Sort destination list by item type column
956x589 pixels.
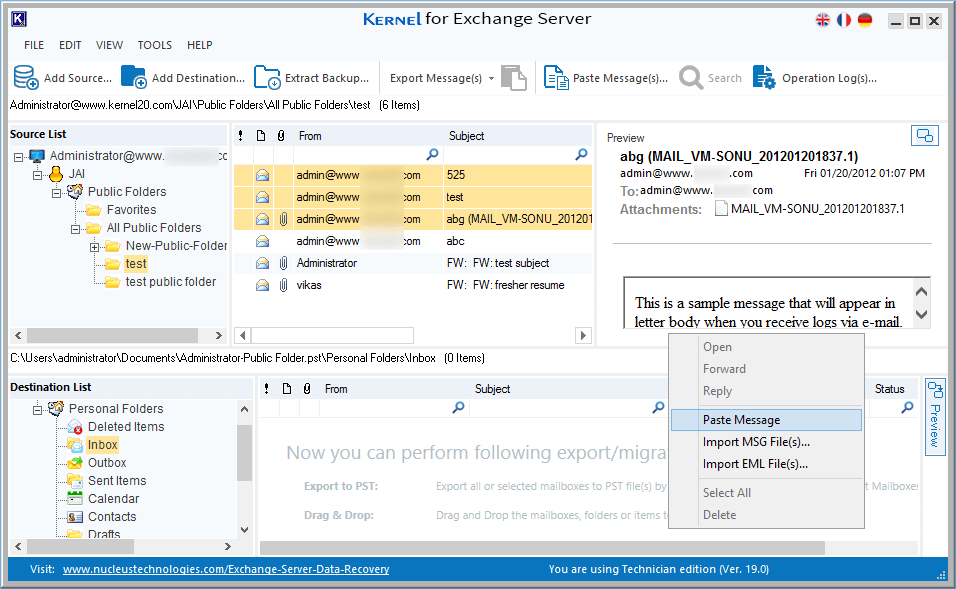coord(287,389)
